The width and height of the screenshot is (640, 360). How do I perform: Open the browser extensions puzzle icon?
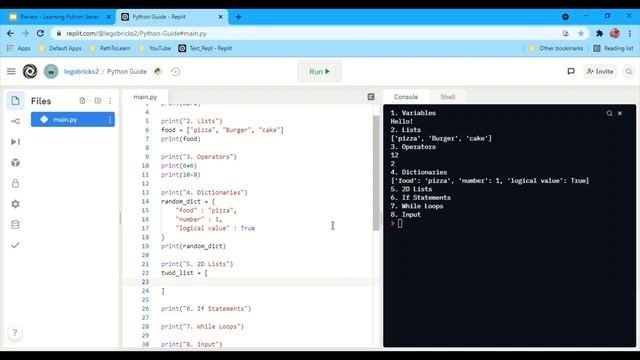tap(599, 33)
